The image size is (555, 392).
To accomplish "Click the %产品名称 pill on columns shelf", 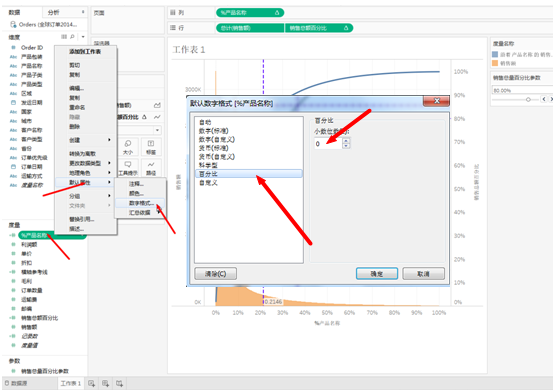I will [250, 13].
